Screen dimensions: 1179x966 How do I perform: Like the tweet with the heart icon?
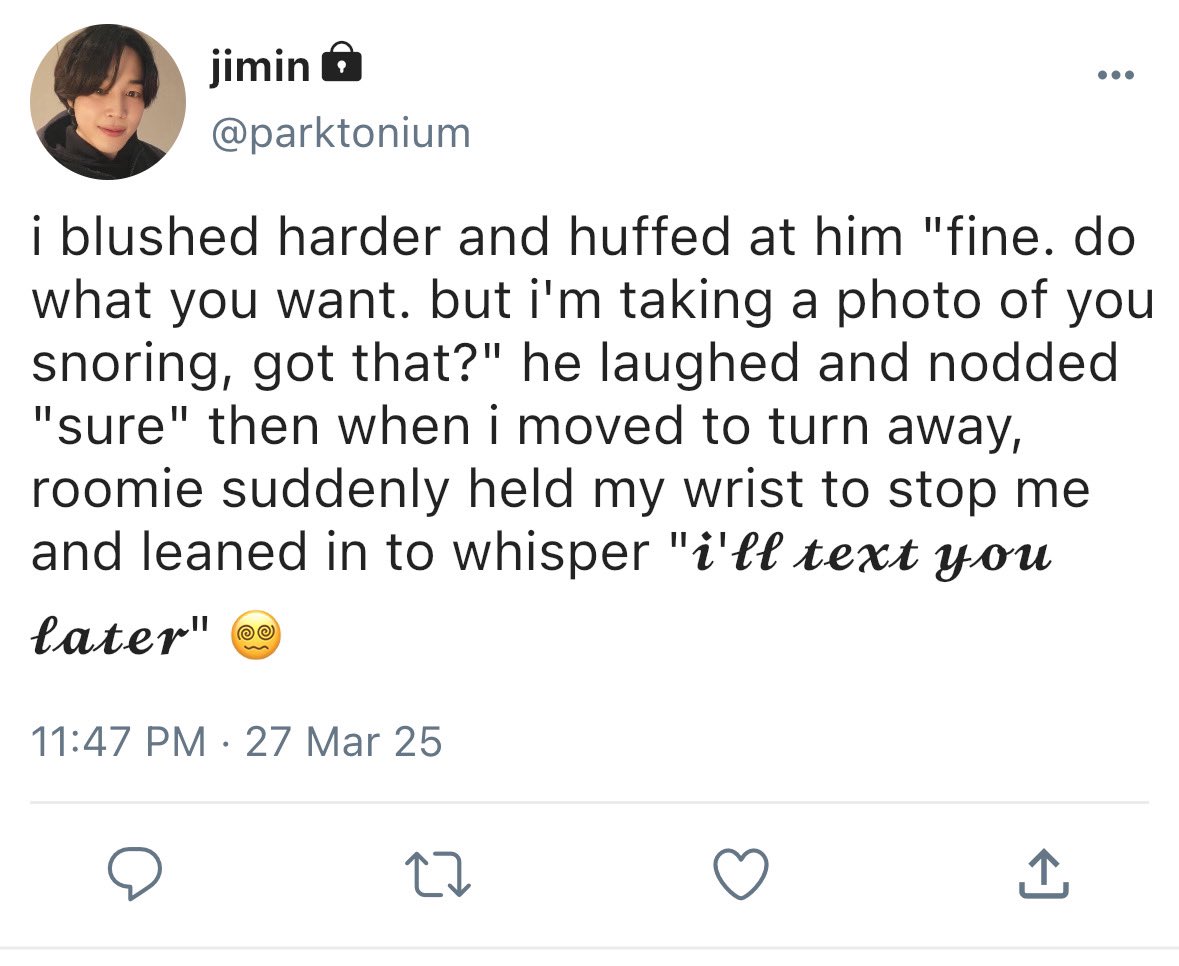point(741,874)
